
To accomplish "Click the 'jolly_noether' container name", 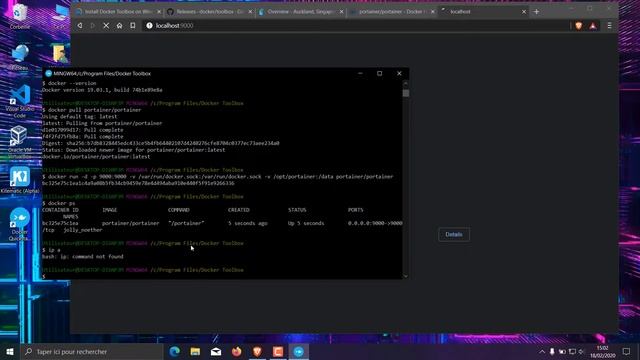I will pos(83,230).
